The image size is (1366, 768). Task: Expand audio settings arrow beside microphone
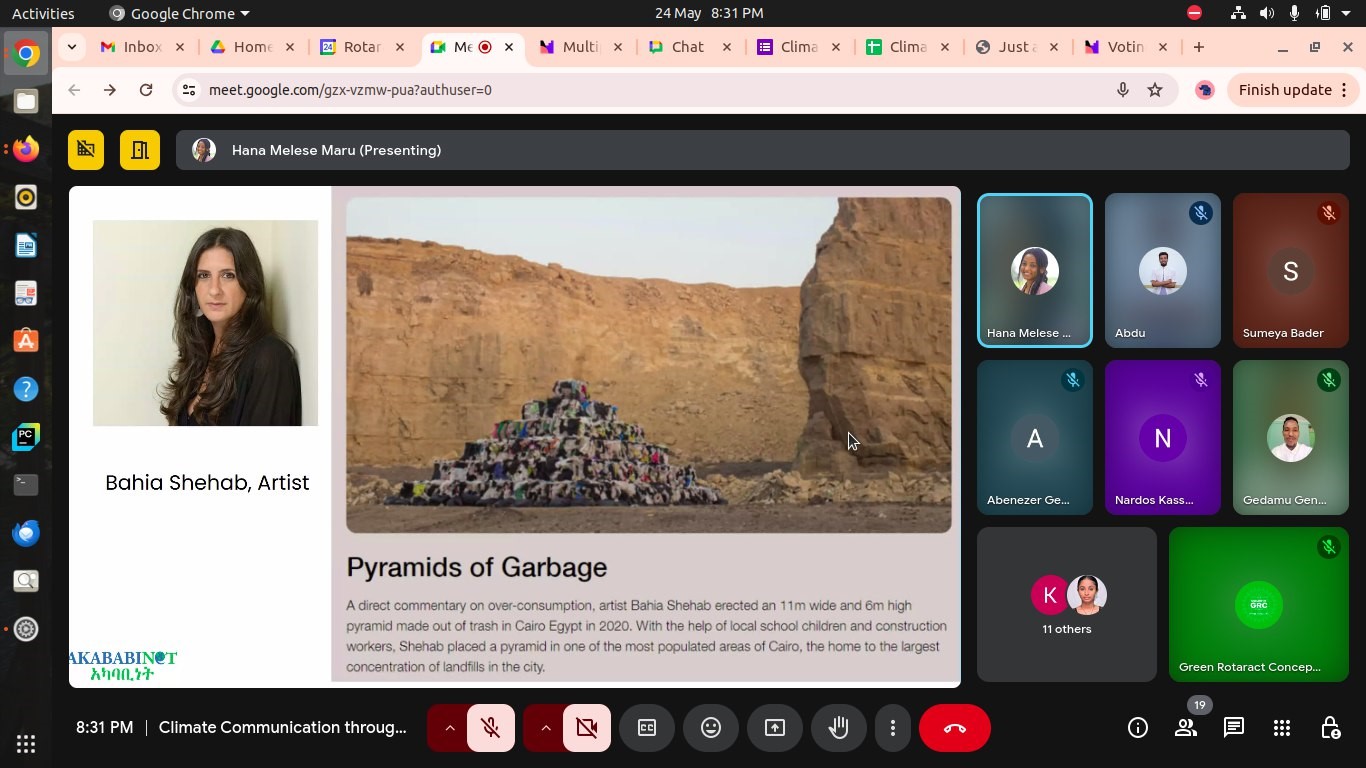point(449,728)
